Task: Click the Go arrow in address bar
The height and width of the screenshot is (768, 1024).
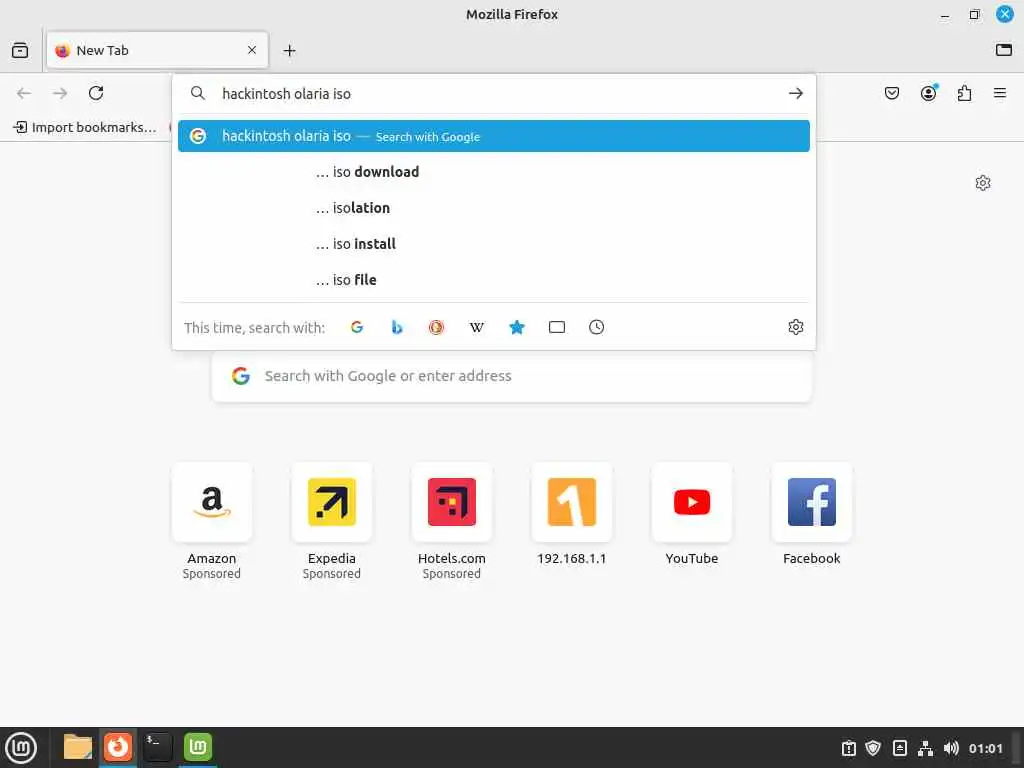Action: 795,93
